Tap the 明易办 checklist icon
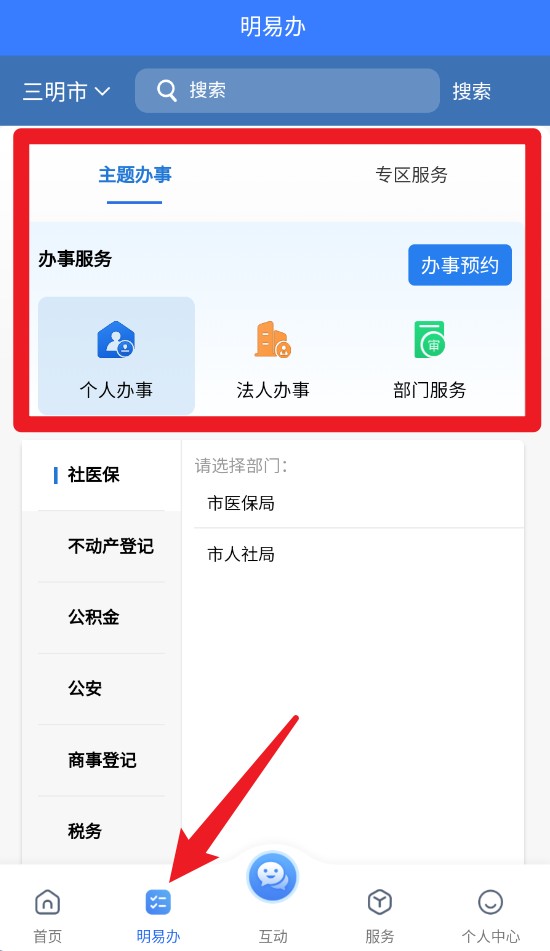Screen dimensions: 550x951 pyautogui.click(x=158, y=902)
